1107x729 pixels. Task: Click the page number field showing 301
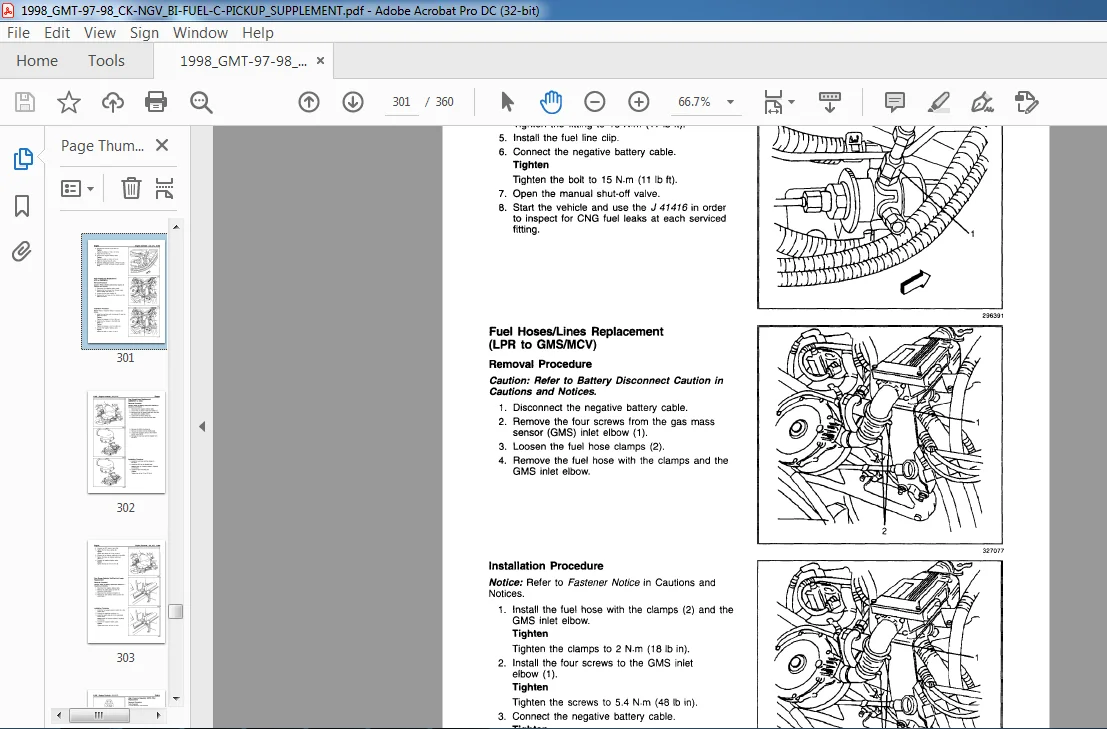(401, 102)
